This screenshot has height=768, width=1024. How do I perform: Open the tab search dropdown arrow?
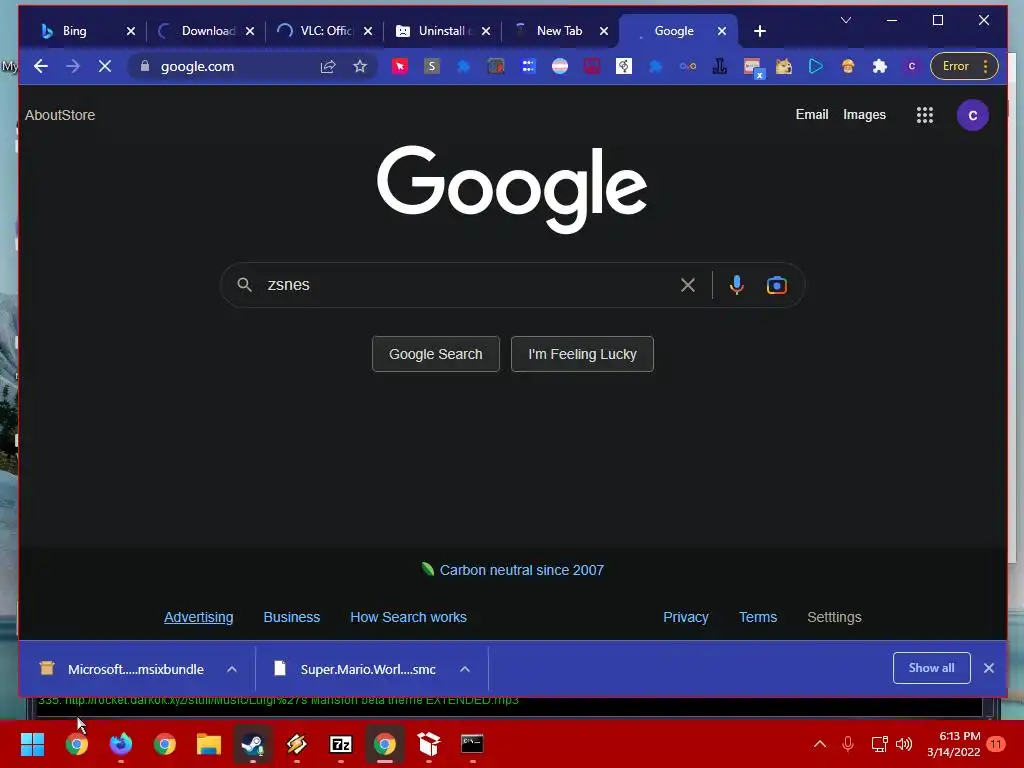pyautogui.click(x=846, y=20)
